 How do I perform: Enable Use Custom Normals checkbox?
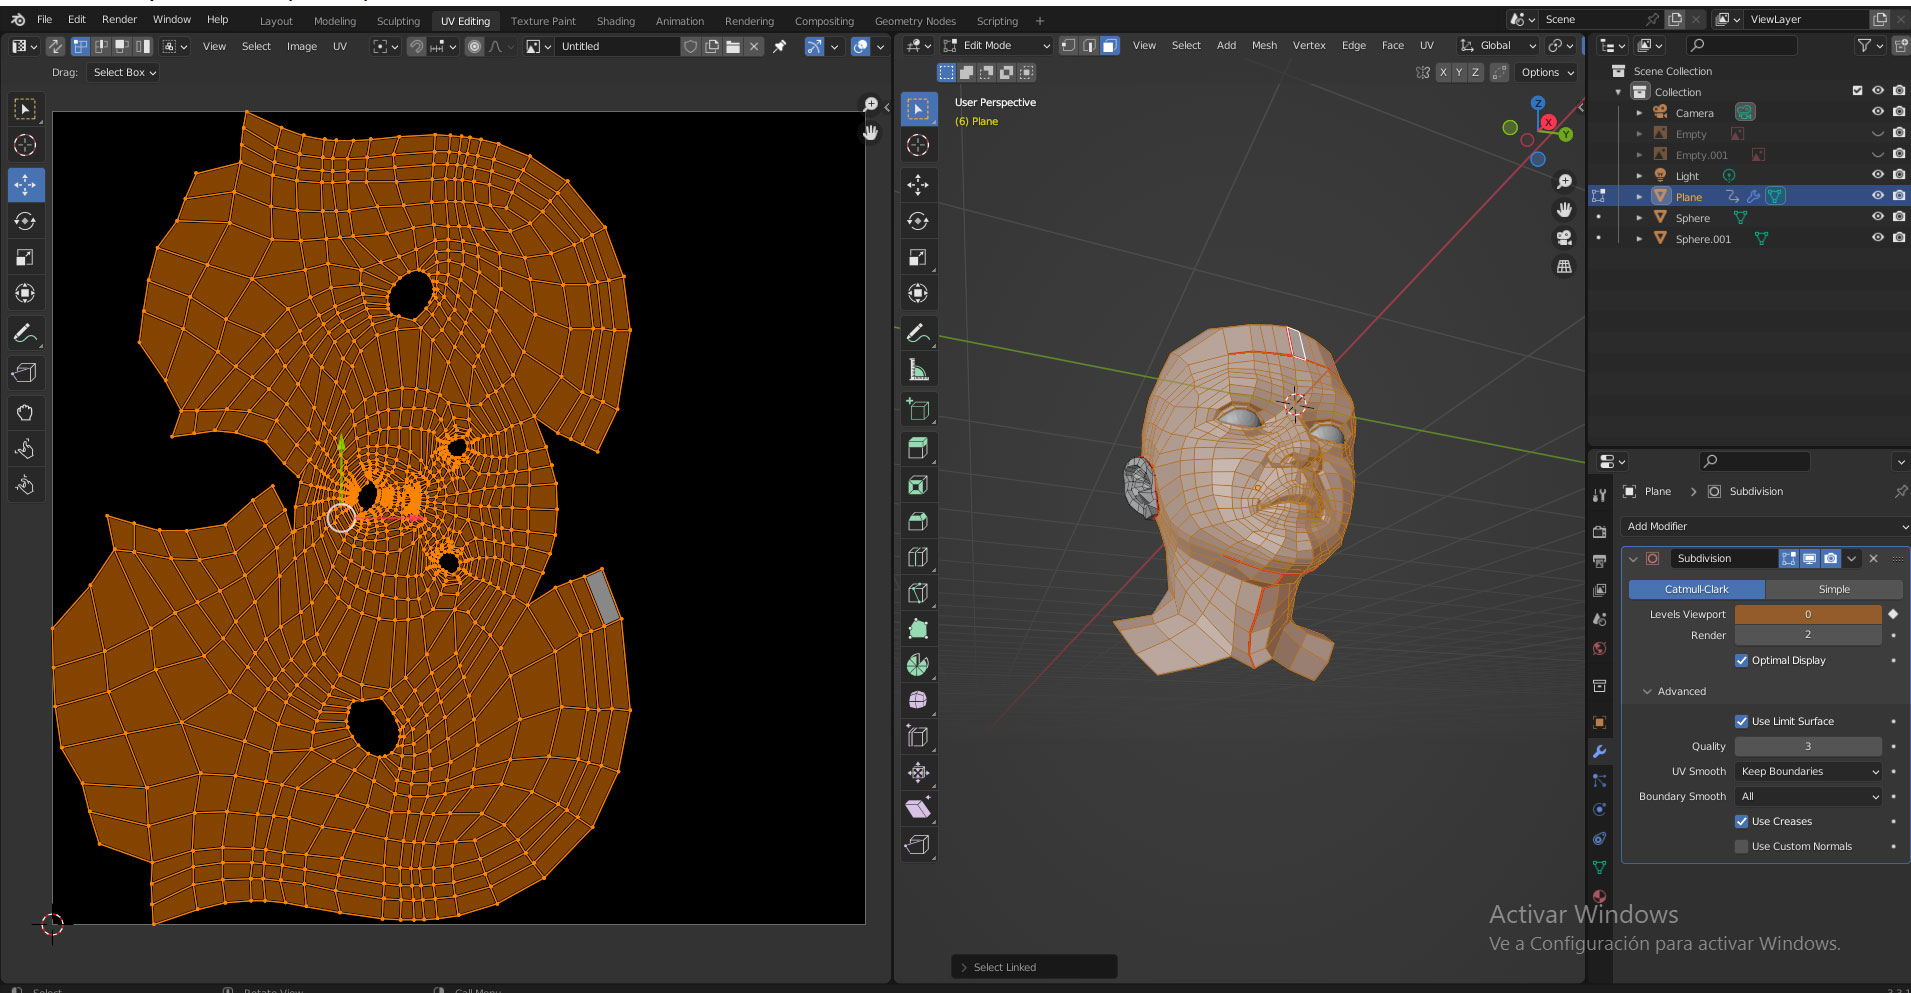click(x=1741, y=847)
